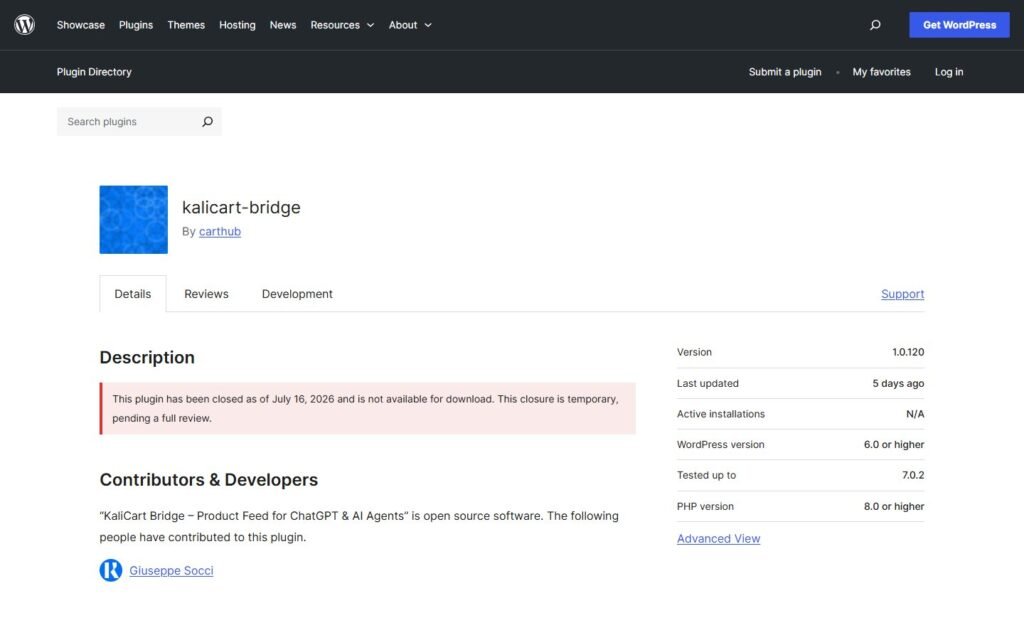Click the search plugins magnifier icon
Viewport: 1024px width, 640px height.
pos(207,121)
